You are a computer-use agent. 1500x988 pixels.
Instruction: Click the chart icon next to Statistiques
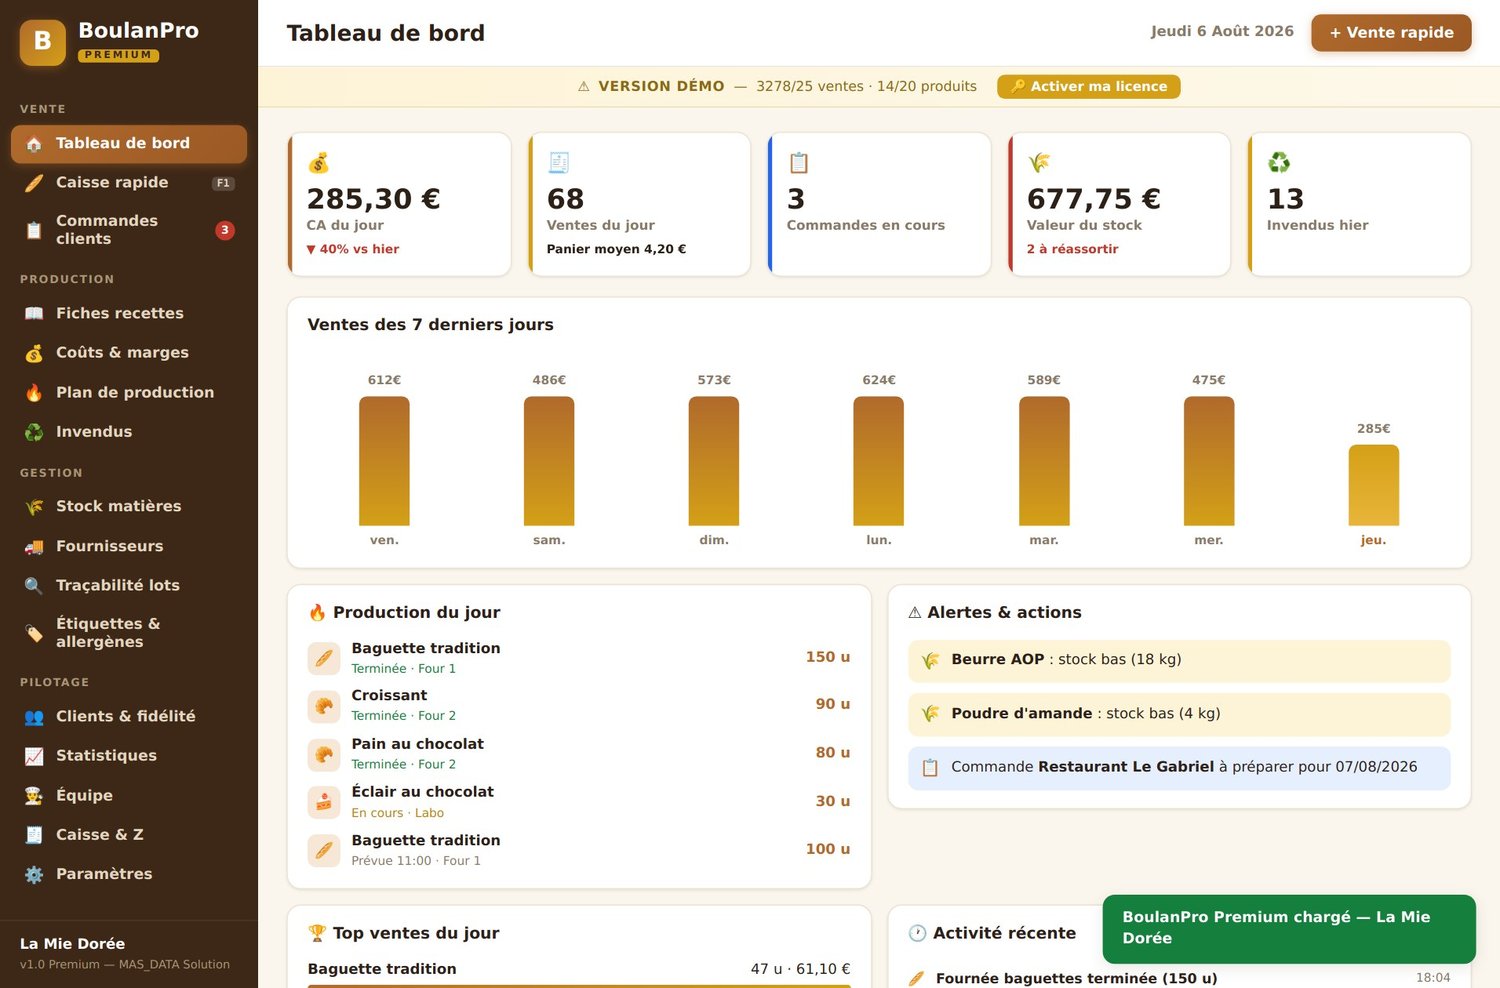[x=34, y=756]
